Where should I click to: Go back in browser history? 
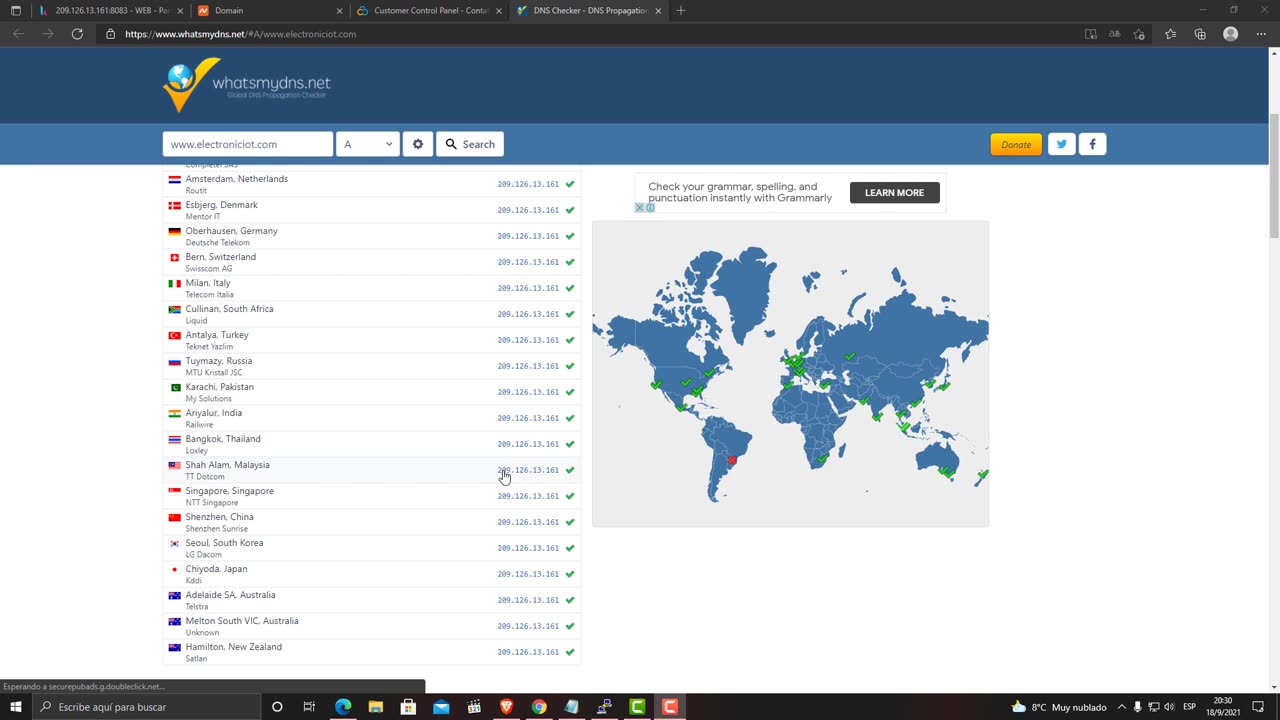[x=18, y=34]
